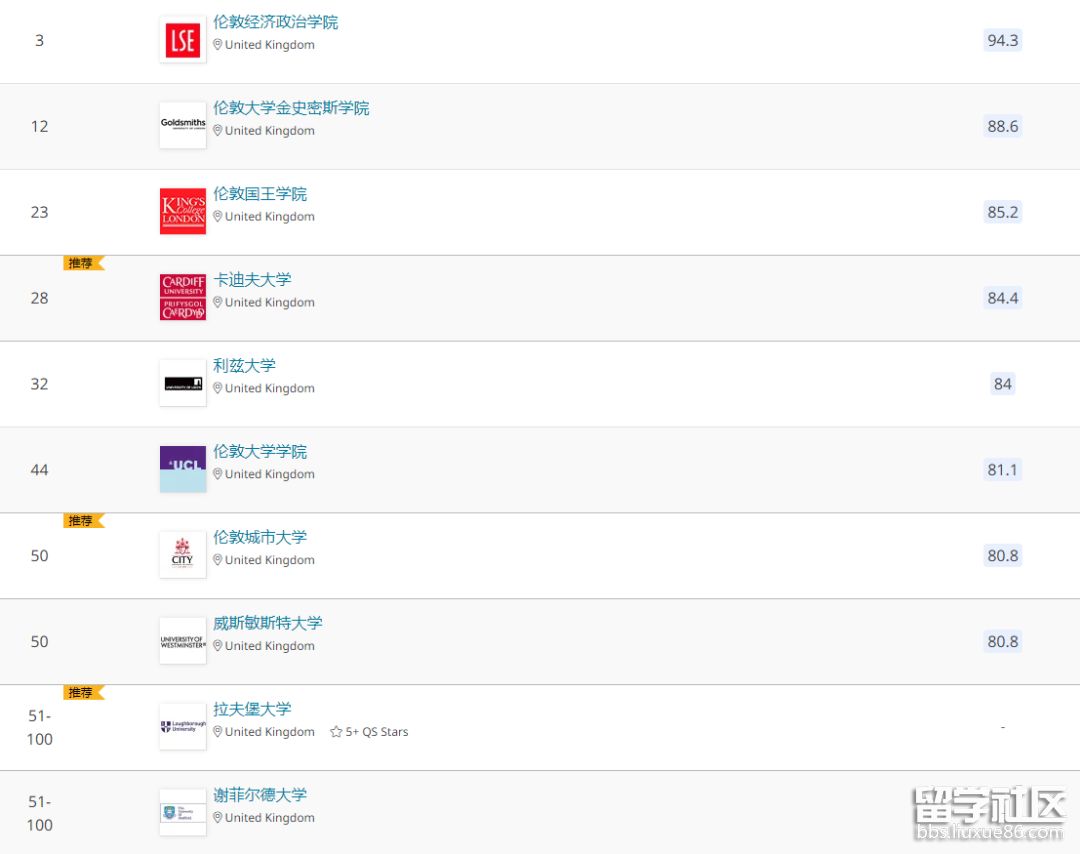The width and height of the screenshot is (1080, 854).
Task: Click the Loughborough University logo
Action: coord(181,727)
